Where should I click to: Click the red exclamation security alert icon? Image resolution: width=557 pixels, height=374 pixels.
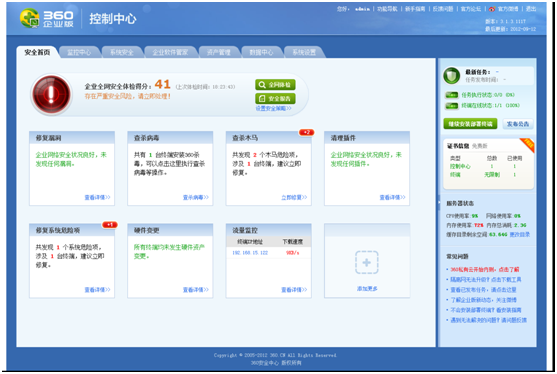[51, 94]
